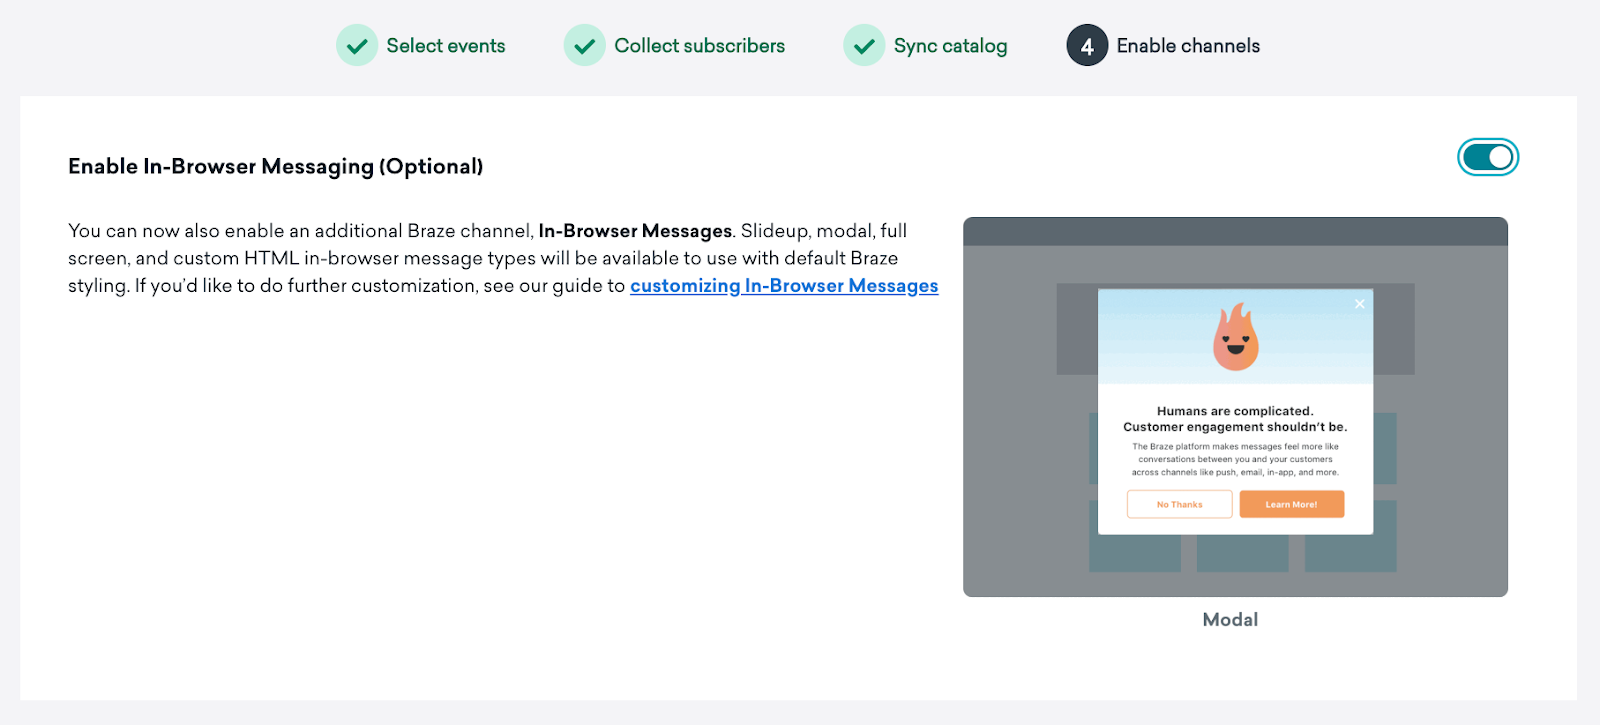Click the Enable In-Browser Messaging (Optional) heading
The image size is (1600, 725).
(x=276, y=166)
